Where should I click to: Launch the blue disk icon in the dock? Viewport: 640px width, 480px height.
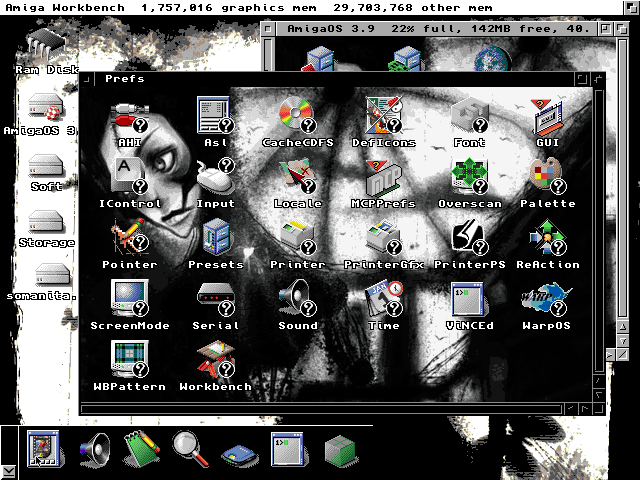point(240,454)
